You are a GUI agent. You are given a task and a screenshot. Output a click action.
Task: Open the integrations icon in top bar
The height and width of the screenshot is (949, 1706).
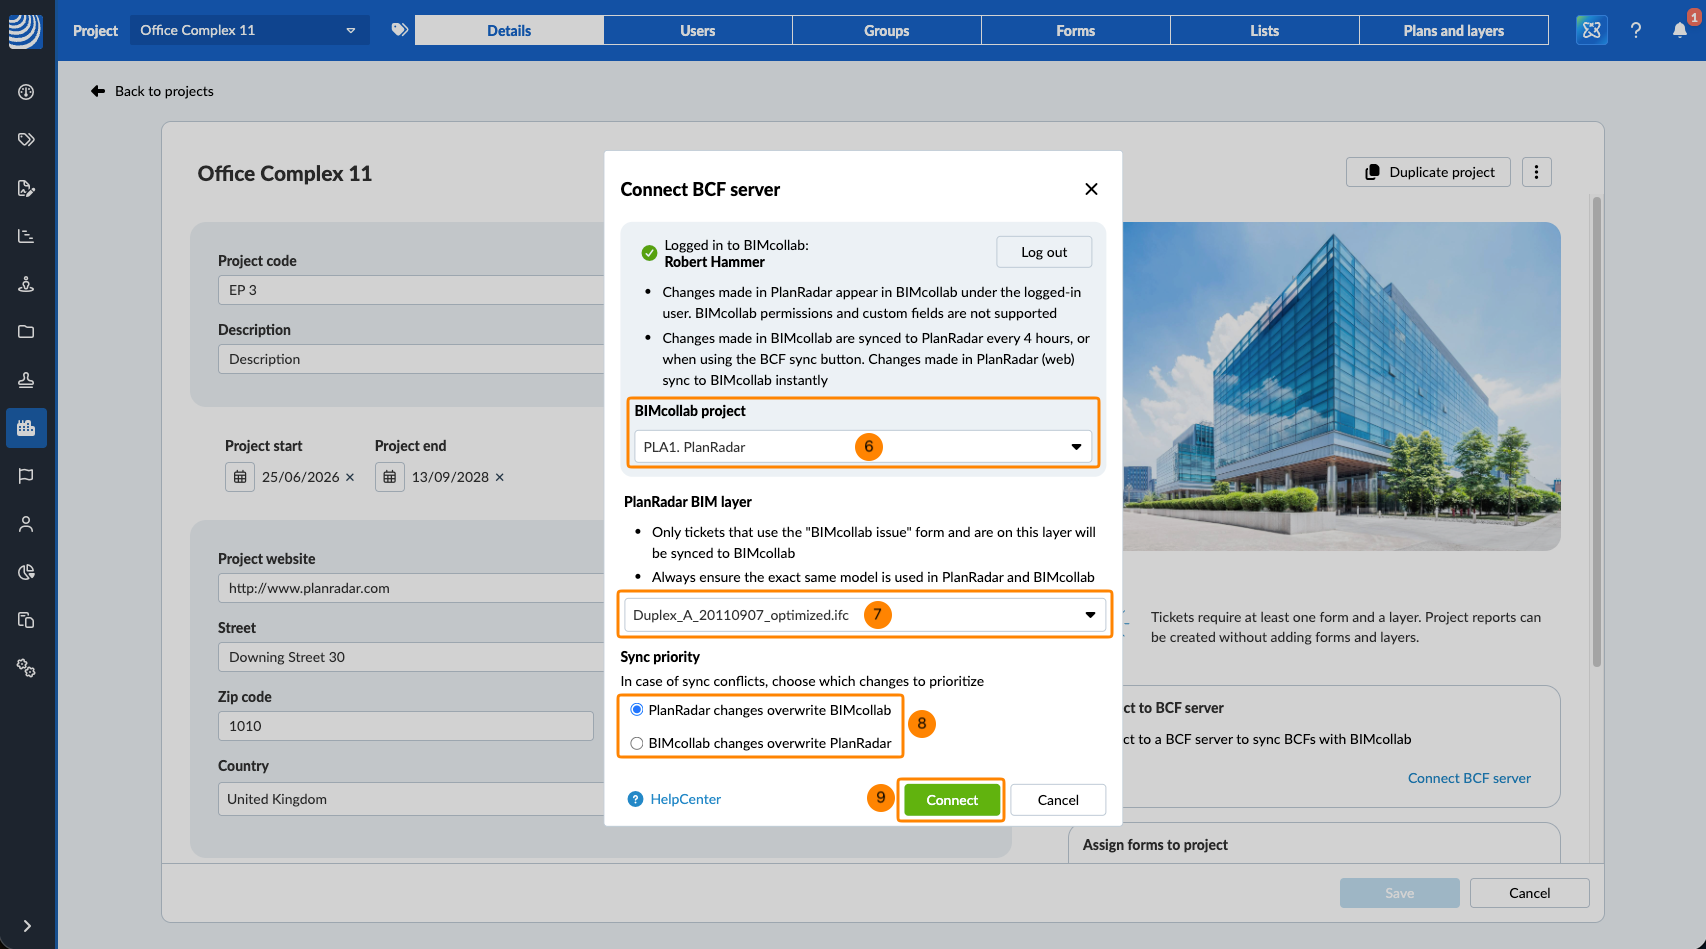point(1591,30)
